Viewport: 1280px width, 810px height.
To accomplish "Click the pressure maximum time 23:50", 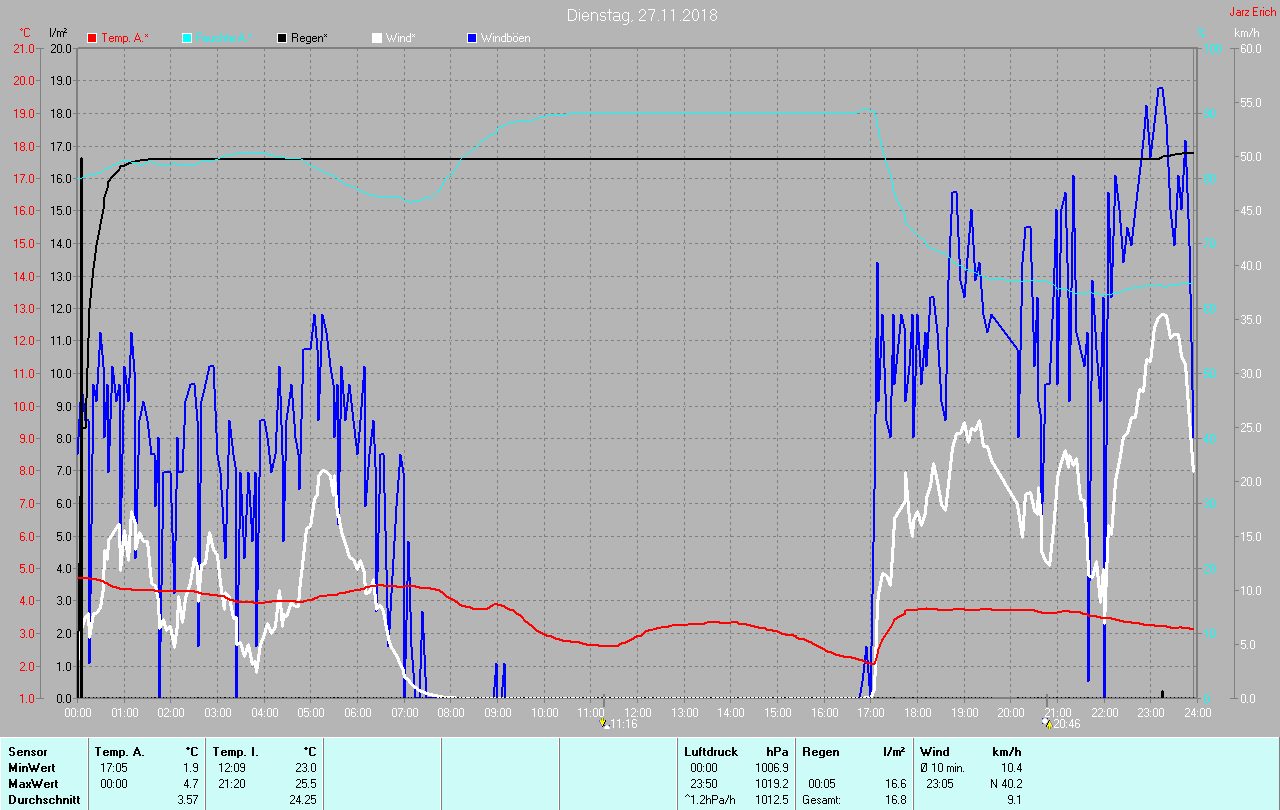I will (704, 784).
